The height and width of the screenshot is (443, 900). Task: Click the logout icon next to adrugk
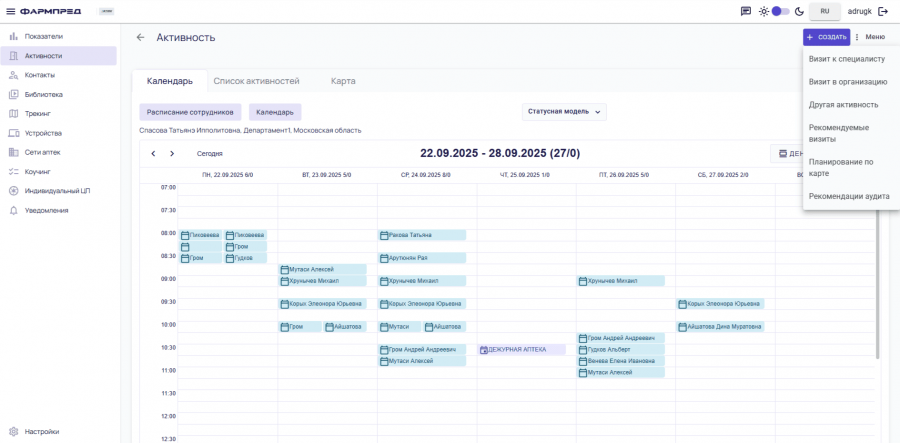(x=883, y=11)
